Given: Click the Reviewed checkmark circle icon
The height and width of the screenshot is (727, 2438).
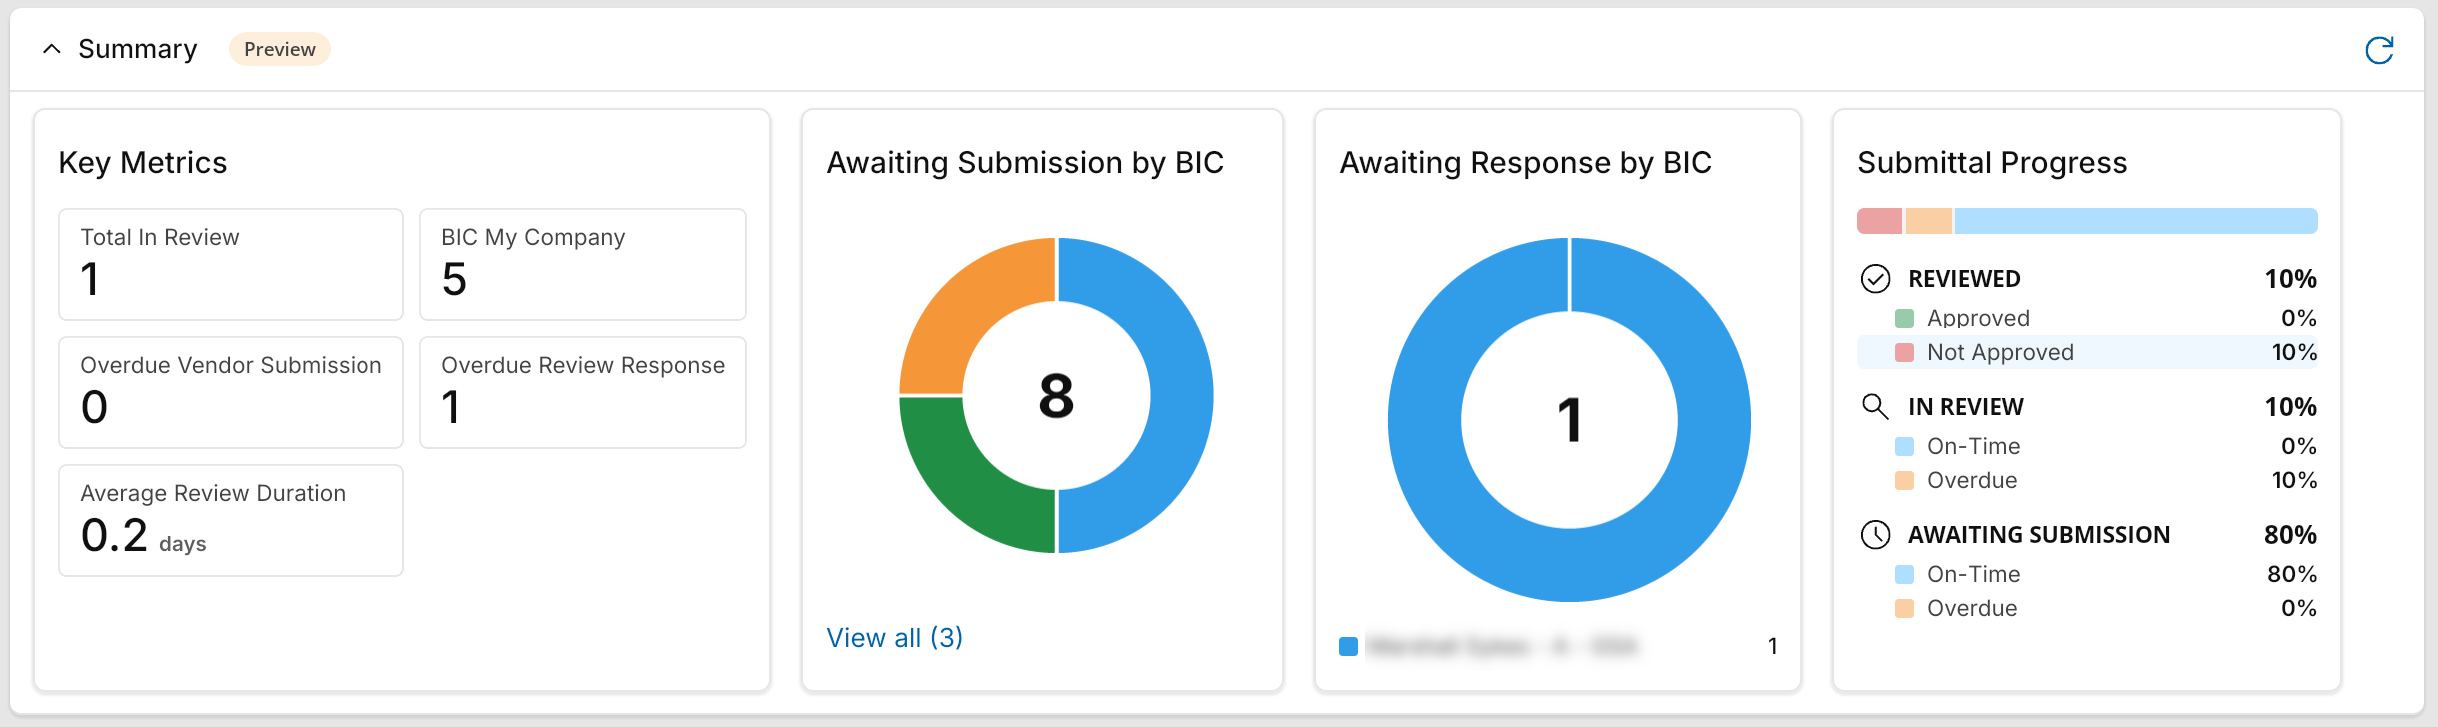Looking at the screenshot, I should [x=1875, y=279].
